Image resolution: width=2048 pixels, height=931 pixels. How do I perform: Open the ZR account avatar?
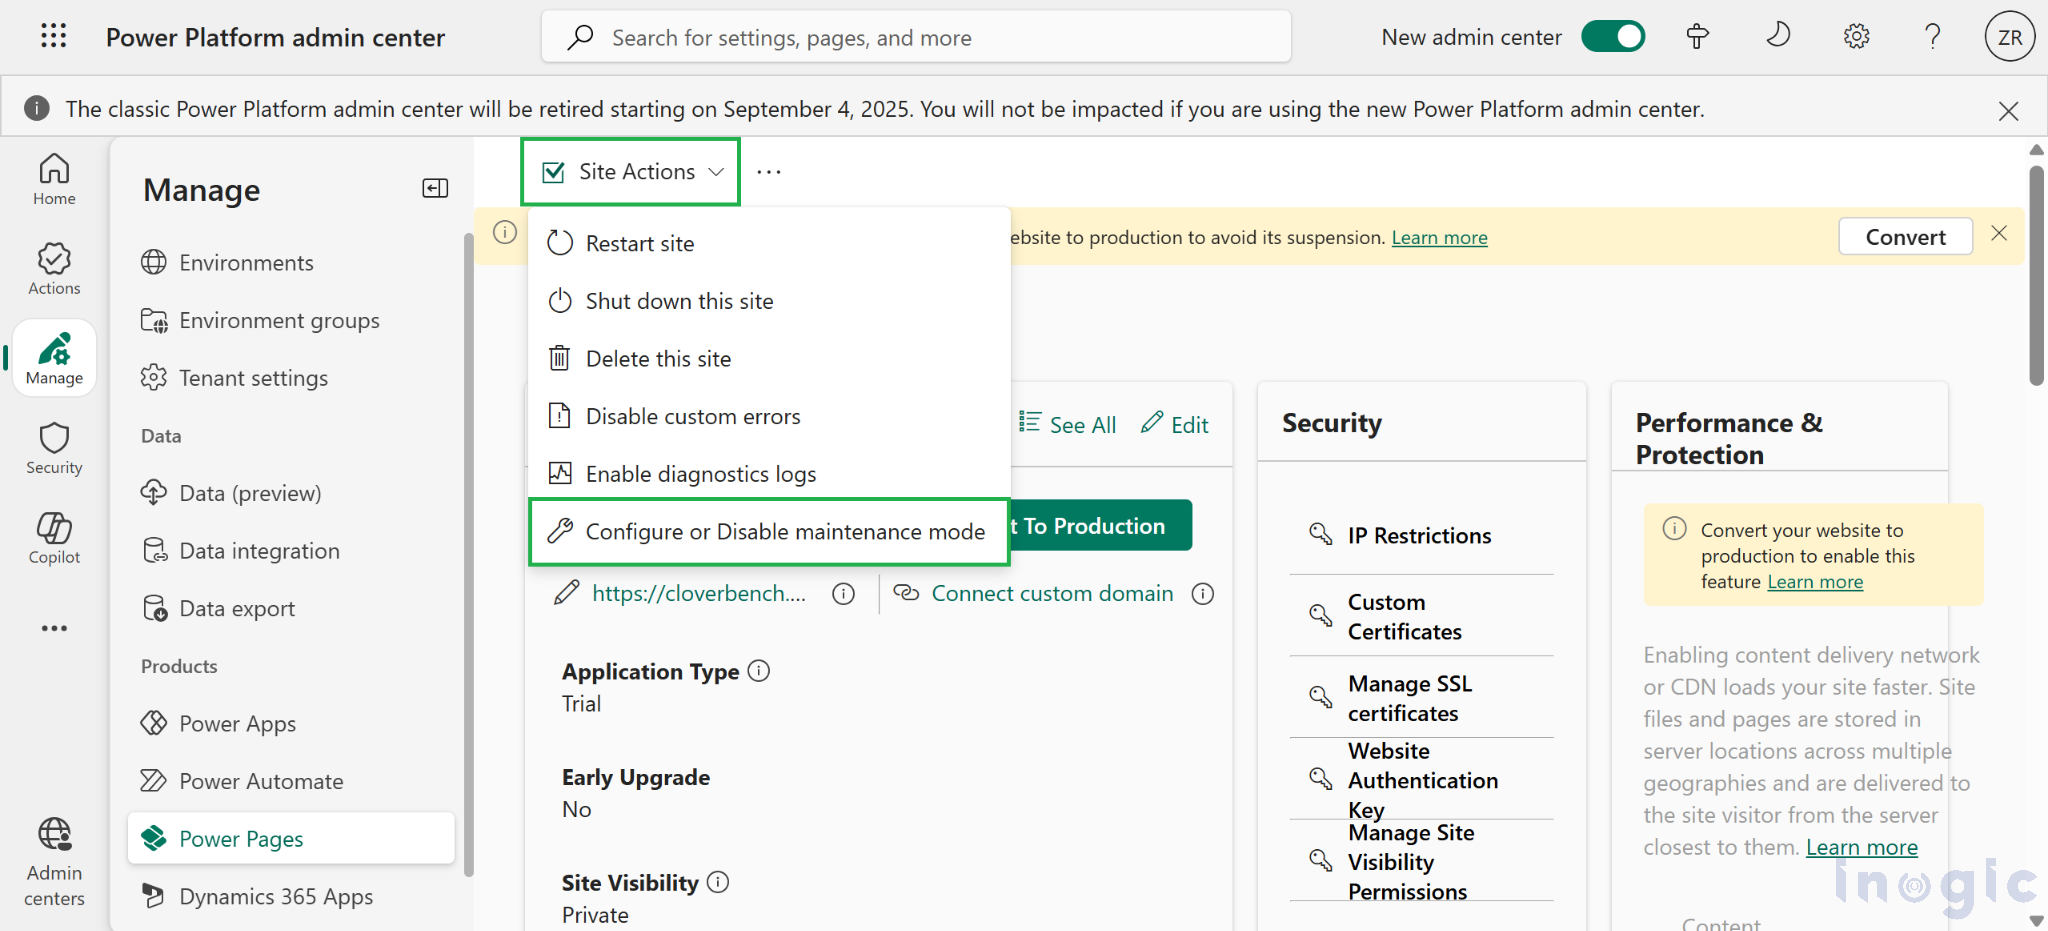(2009, 37)
